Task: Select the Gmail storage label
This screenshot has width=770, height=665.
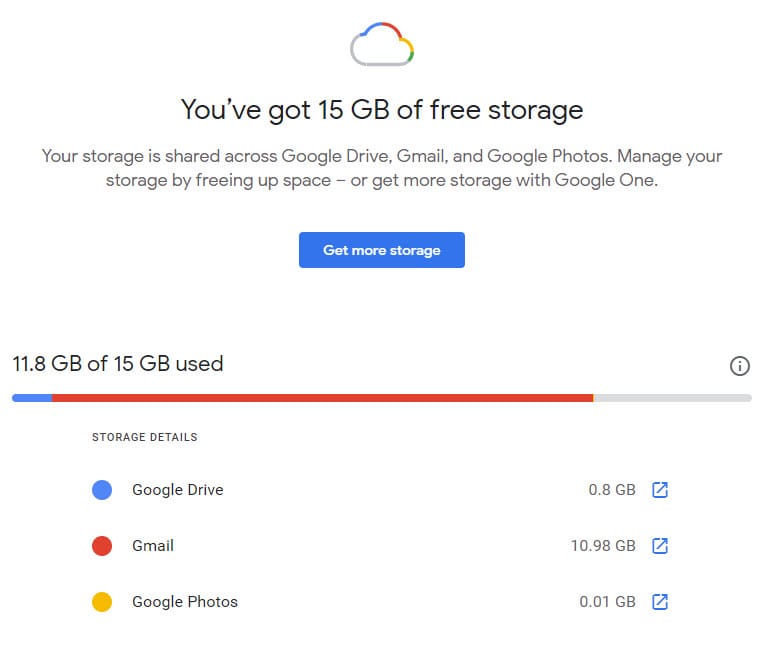Action: (x=153, y=546)
